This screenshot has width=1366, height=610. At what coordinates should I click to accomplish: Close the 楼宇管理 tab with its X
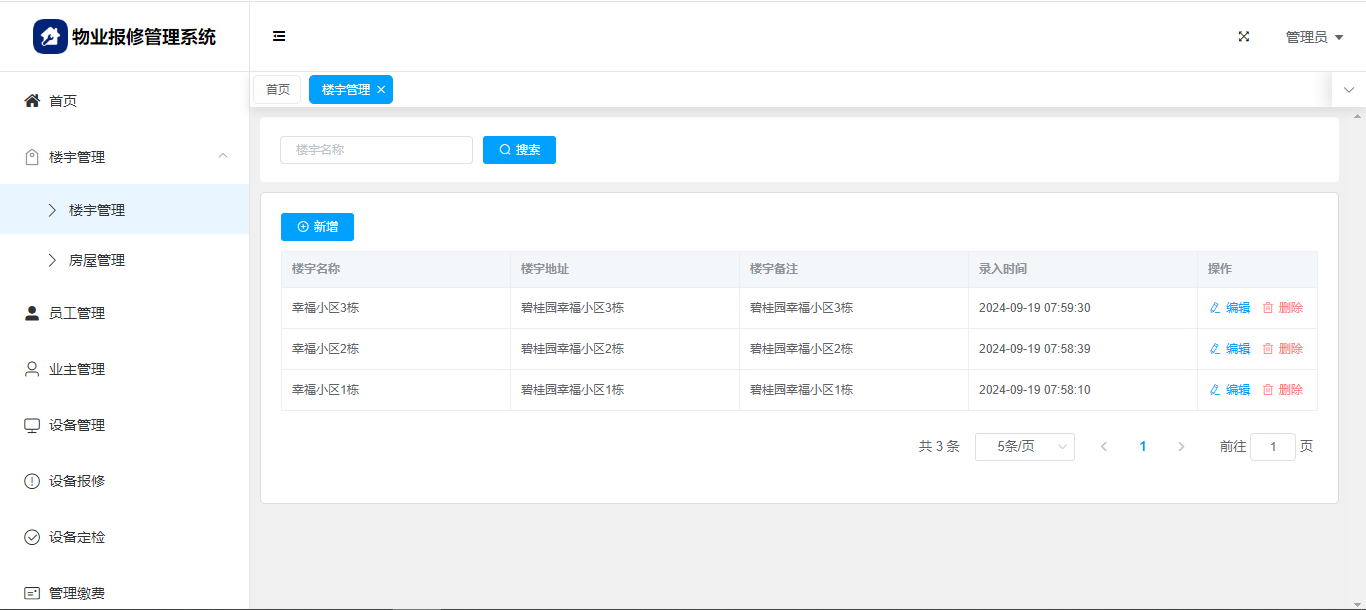pos(381,90)
